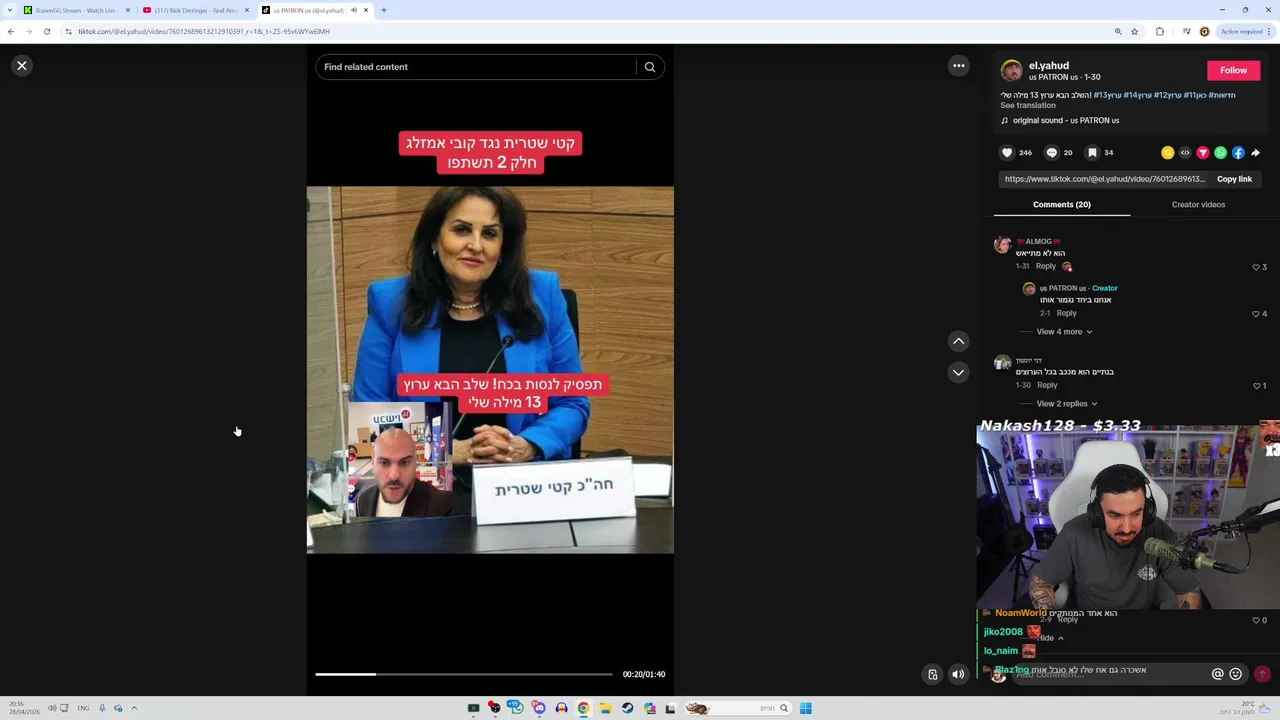Like the ALMOG comment heart

(x=1256, y=267)
